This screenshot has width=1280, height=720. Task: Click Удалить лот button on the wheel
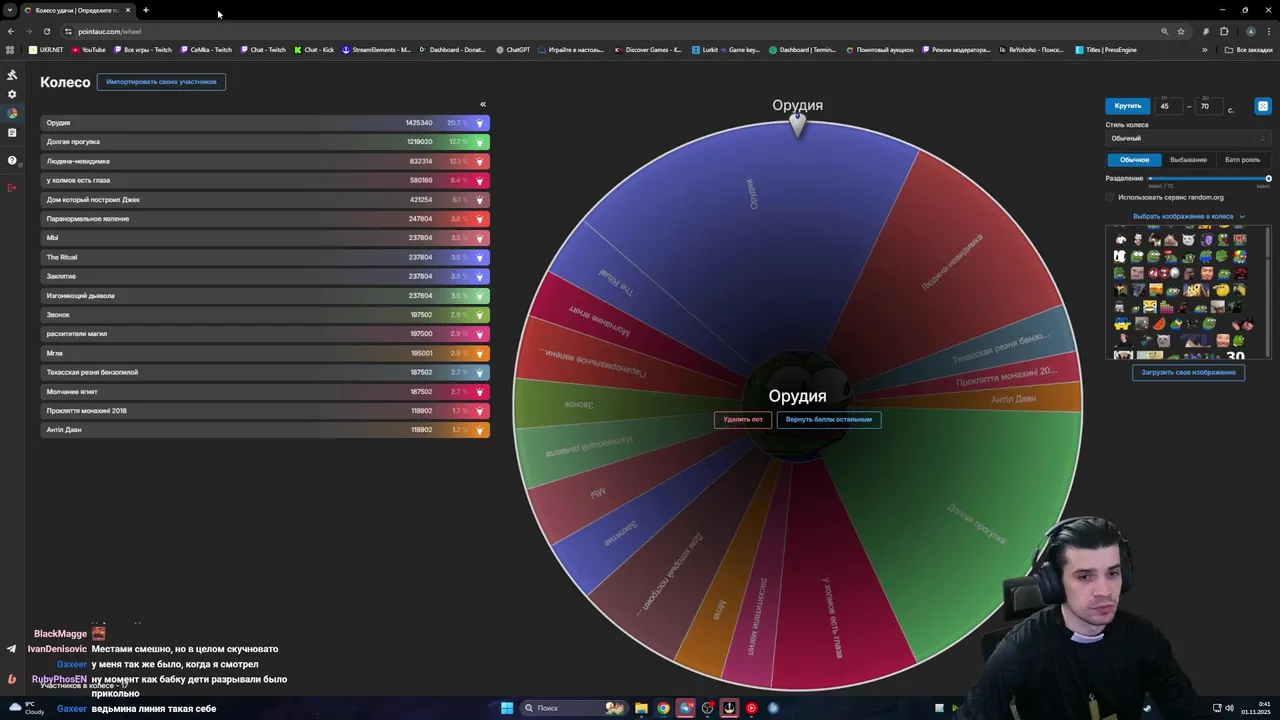click(742, 420)
